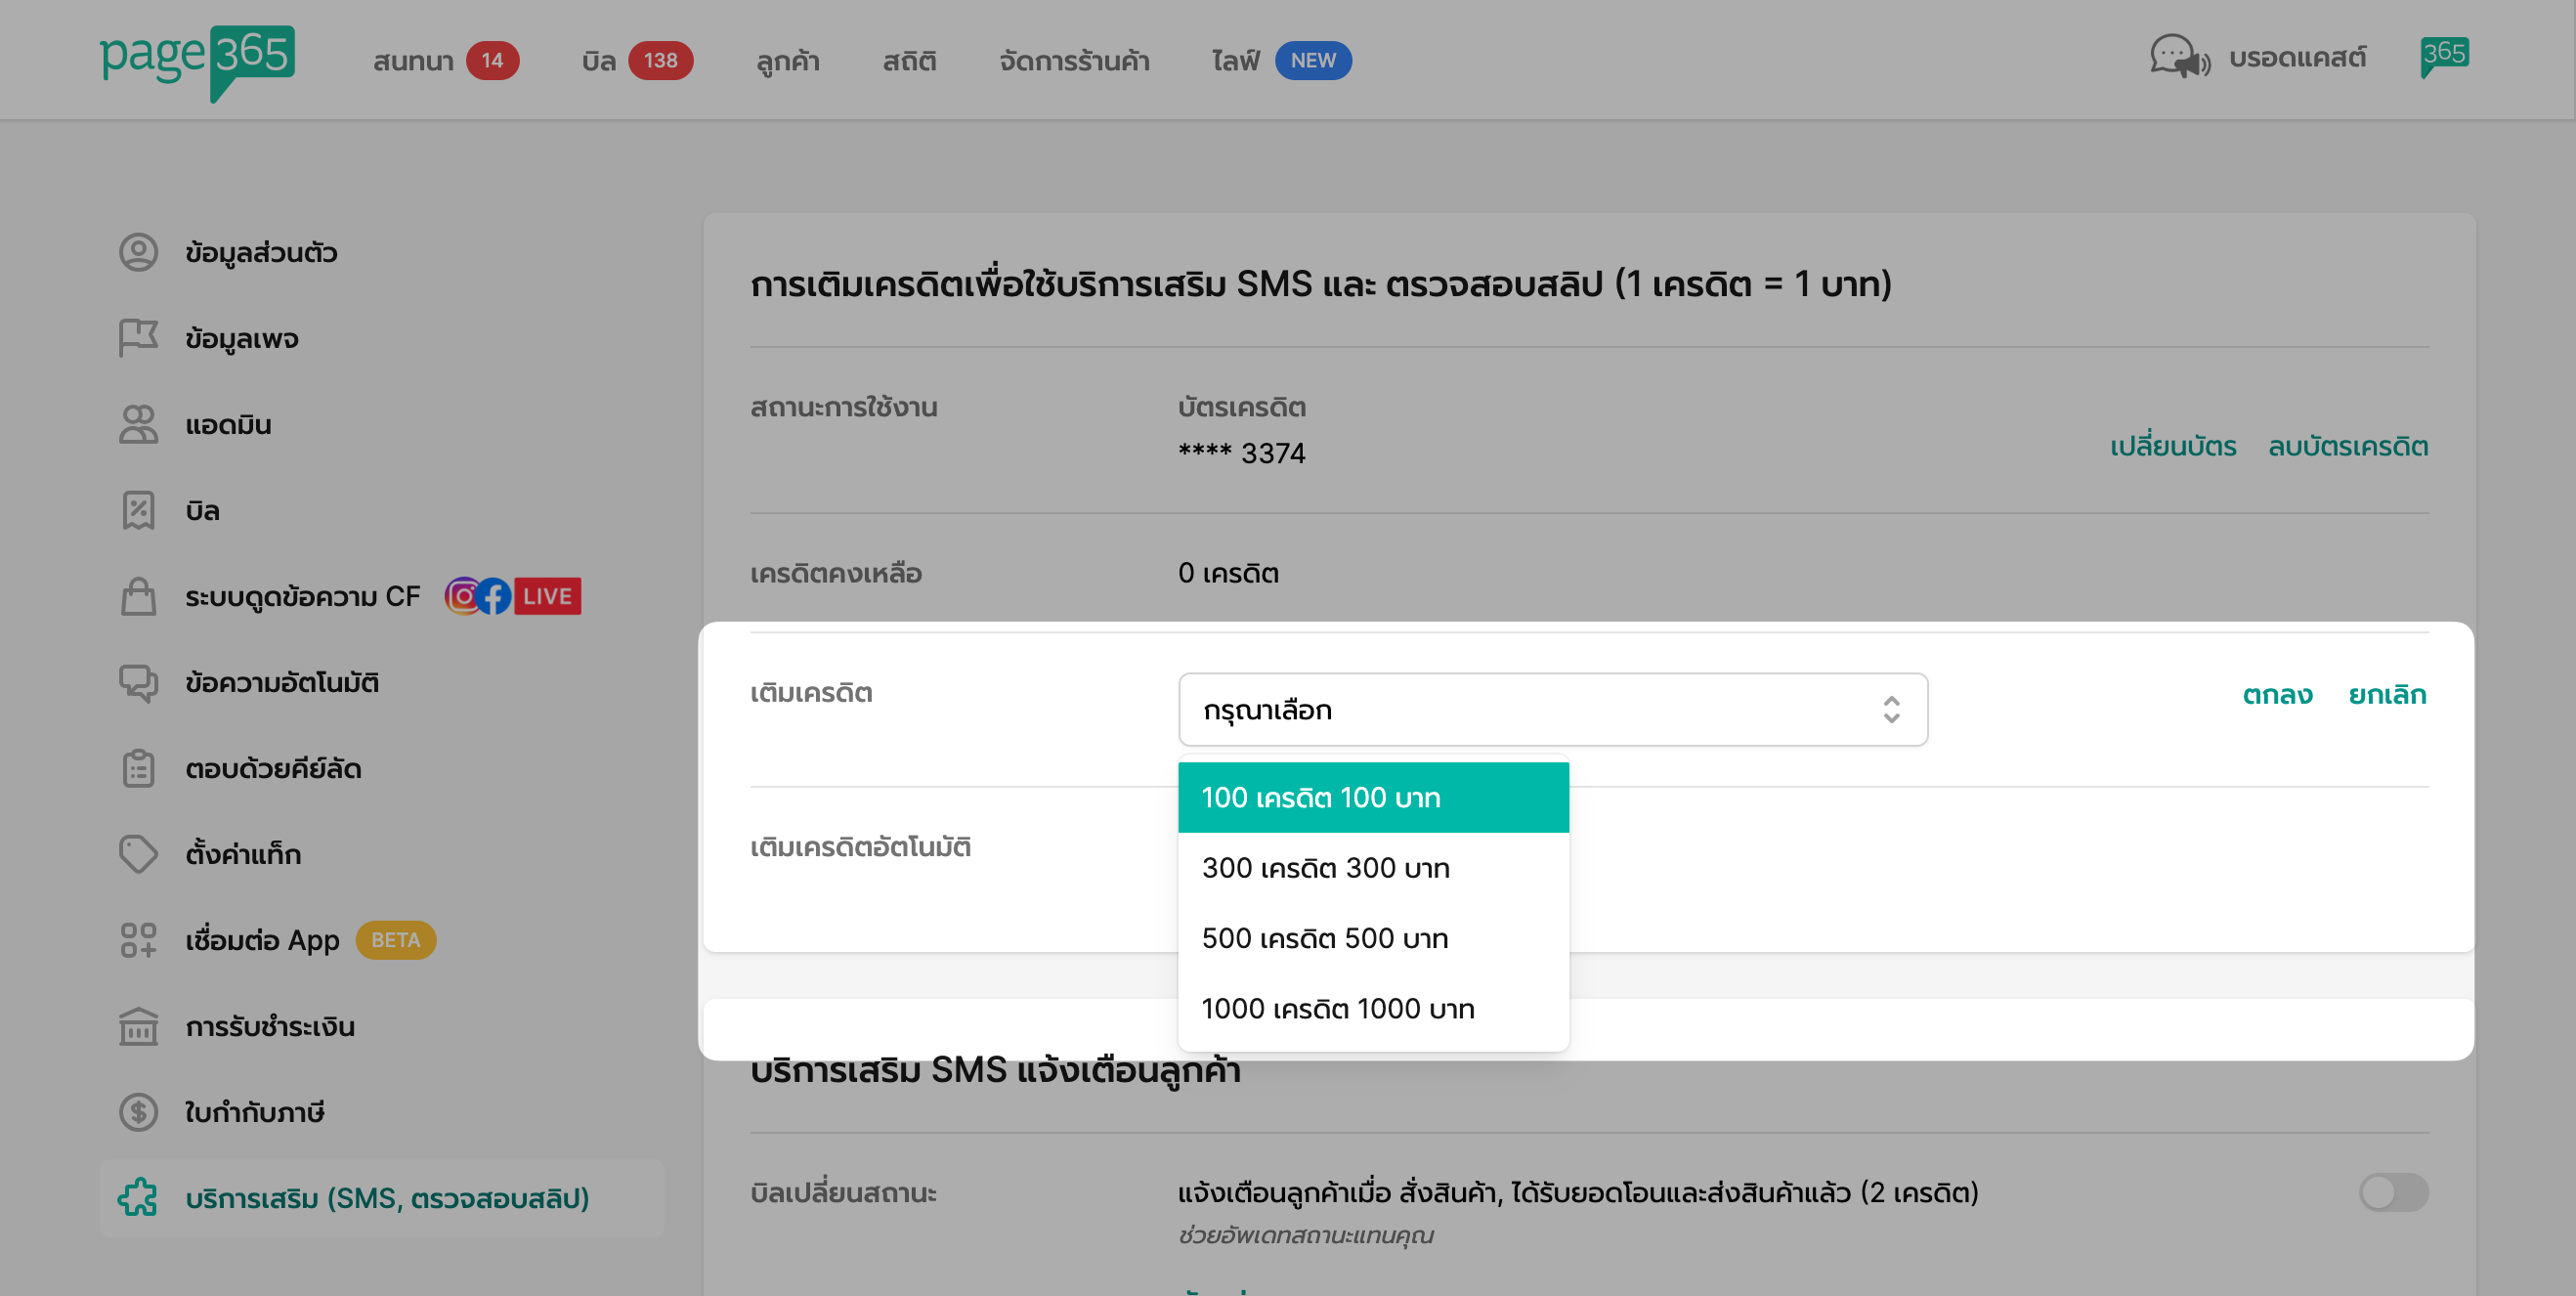2576x1296 pixels.
Task: Click the Instagram icon beside CF
Action: (x=462, y=596)
